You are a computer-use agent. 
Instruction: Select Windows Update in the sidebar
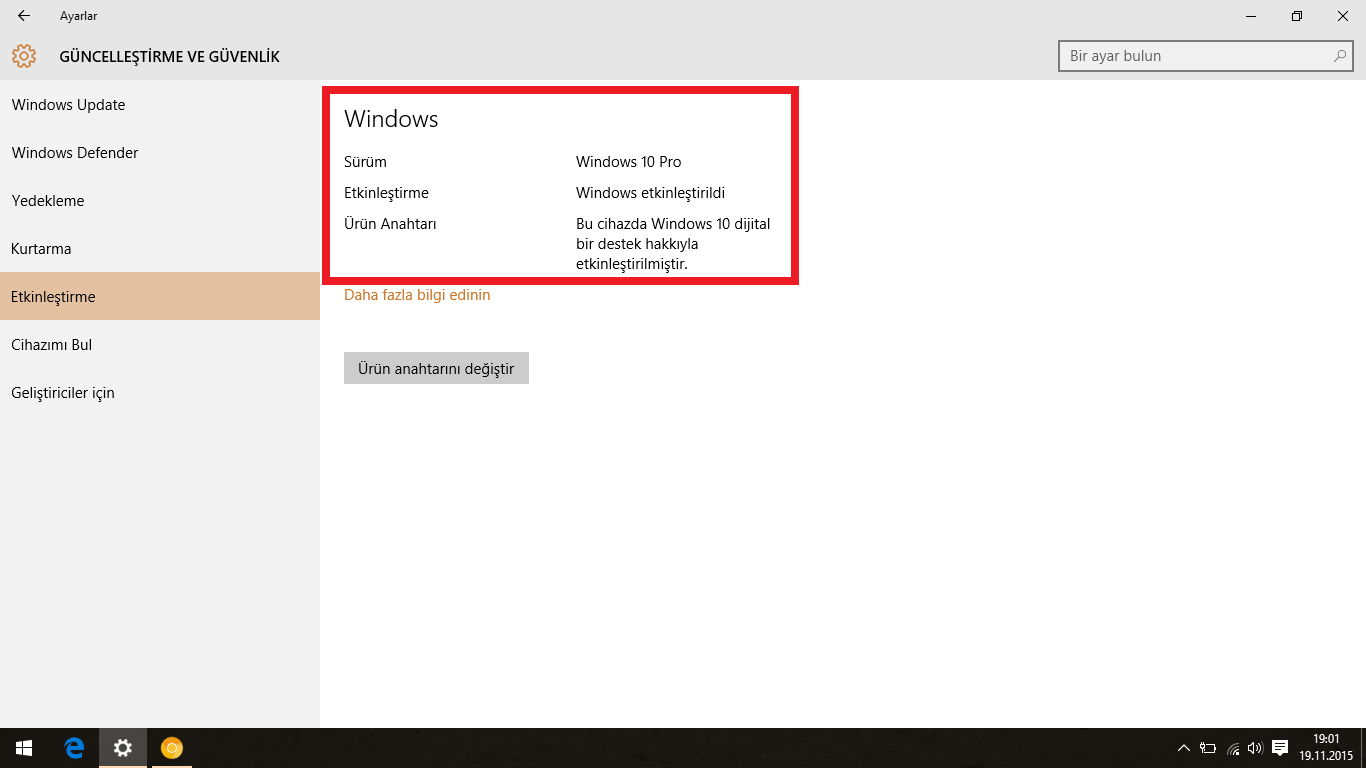click(x=68, y=105)
